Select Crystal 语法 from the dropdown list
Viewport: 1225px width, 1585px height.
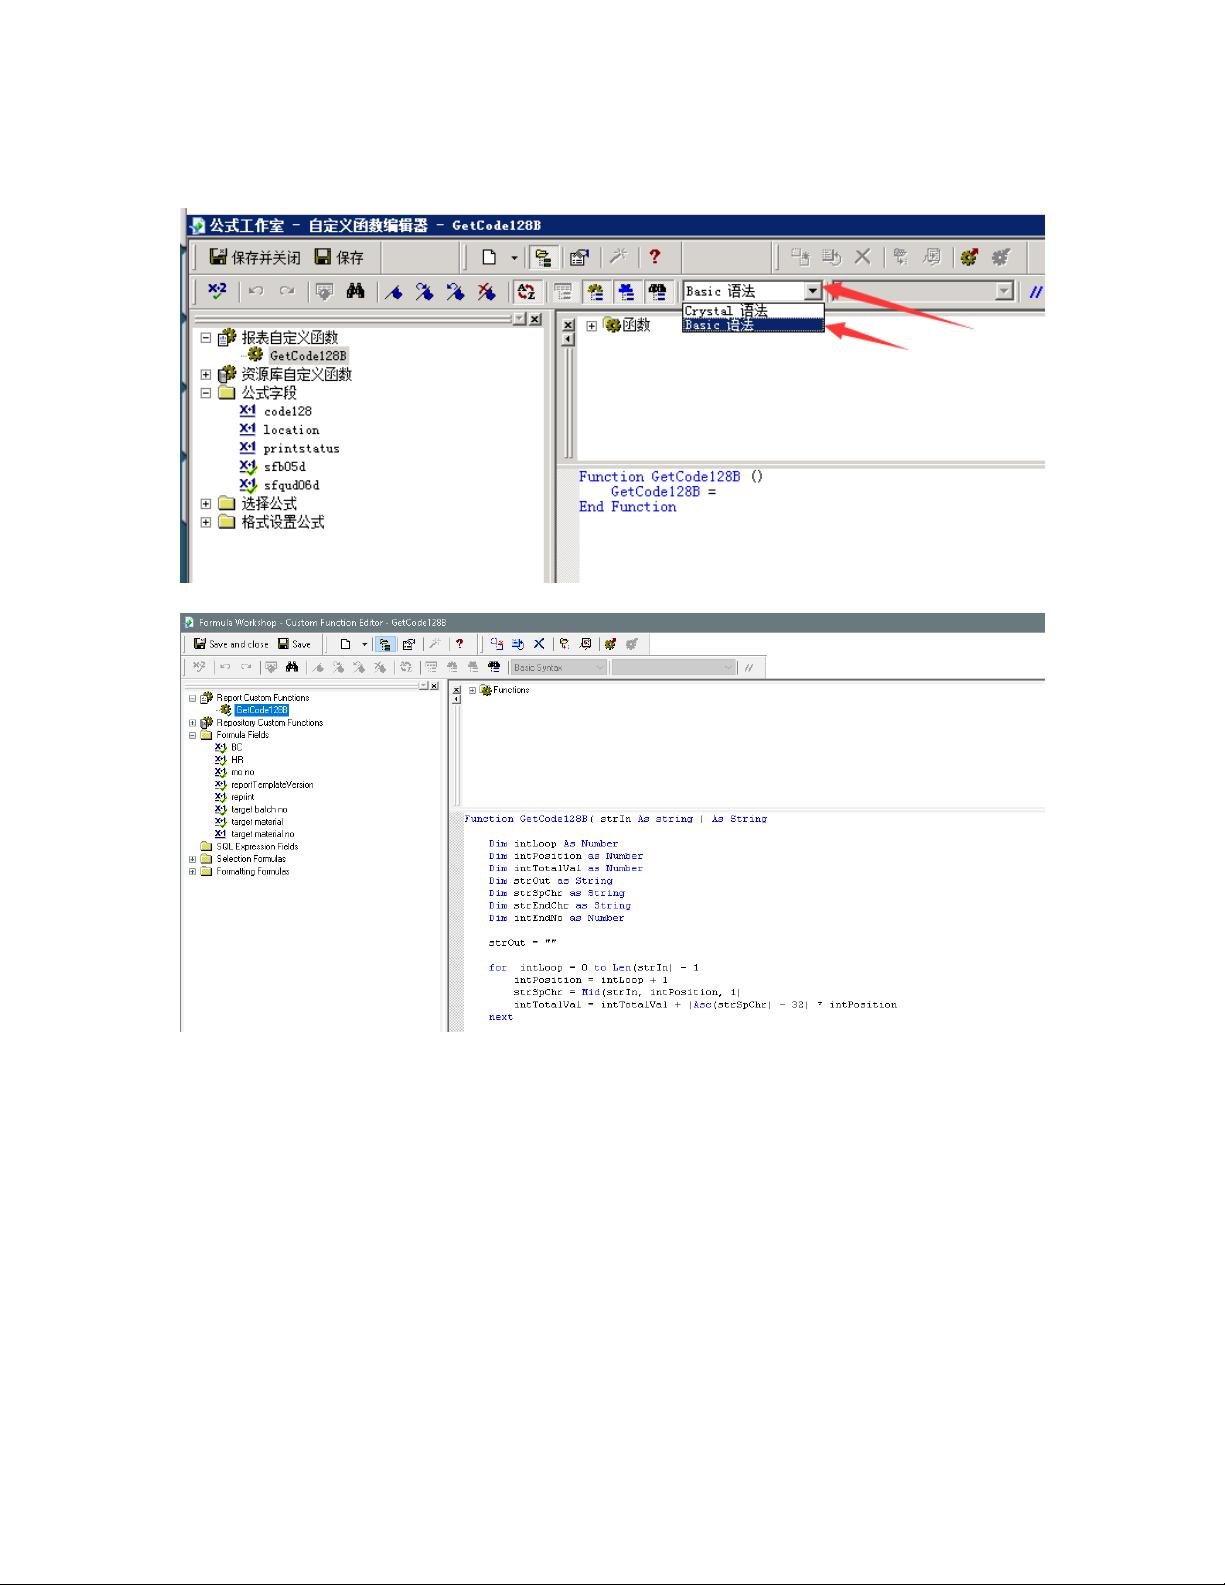point(753,311)
